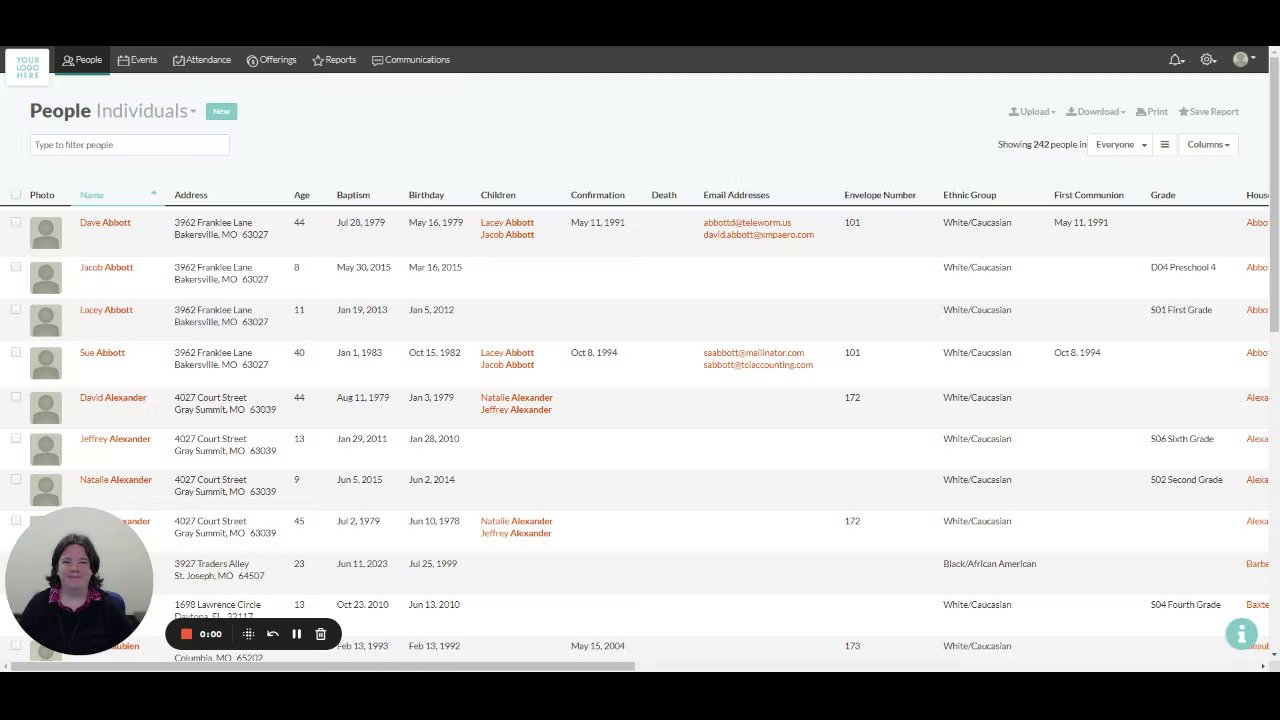This screenshot has width=1280, height=720.
Task: Stop recording with the red square button
Action: click(186, 634)
